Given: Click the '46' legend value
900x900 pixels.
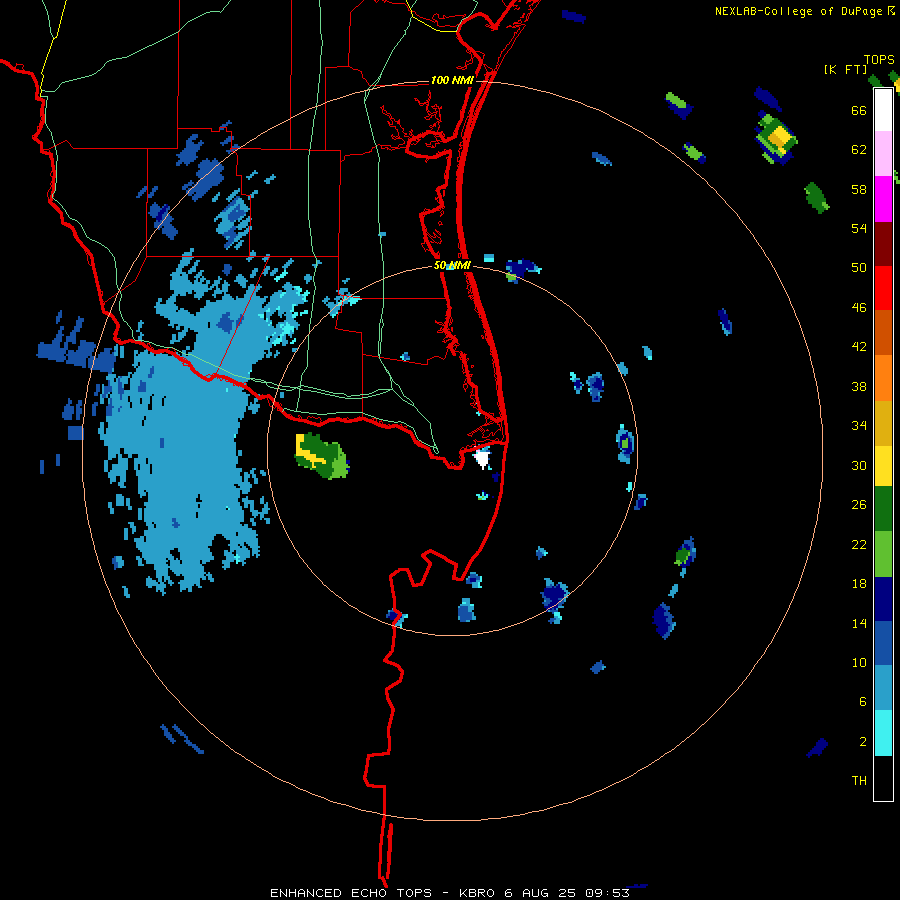Looking at the screenshot, I should (x=859, y=308).
